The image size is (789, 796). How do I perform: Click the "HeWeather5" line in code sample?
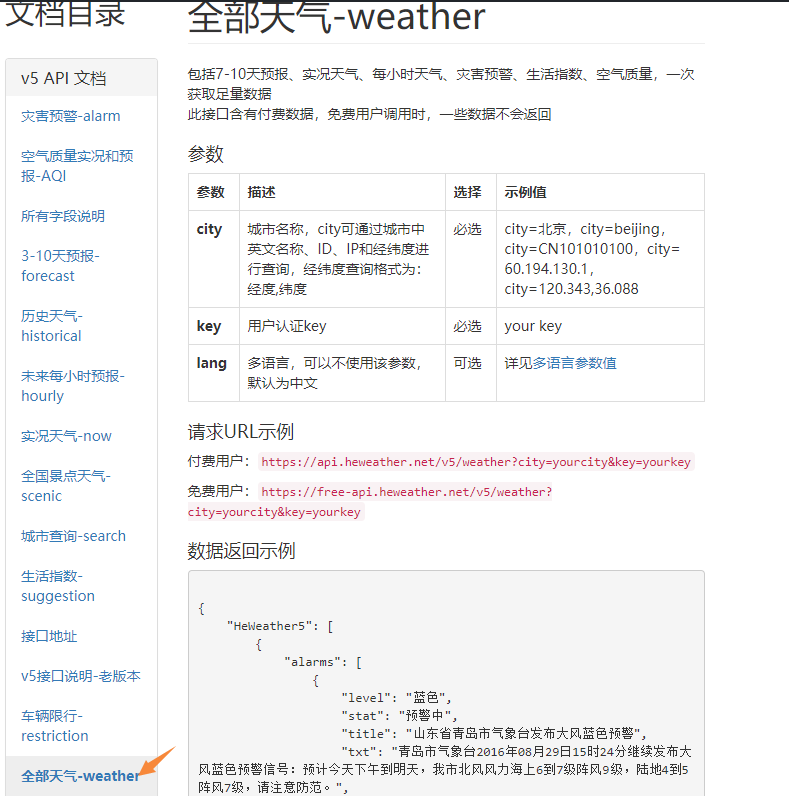[x=280, y=626]
